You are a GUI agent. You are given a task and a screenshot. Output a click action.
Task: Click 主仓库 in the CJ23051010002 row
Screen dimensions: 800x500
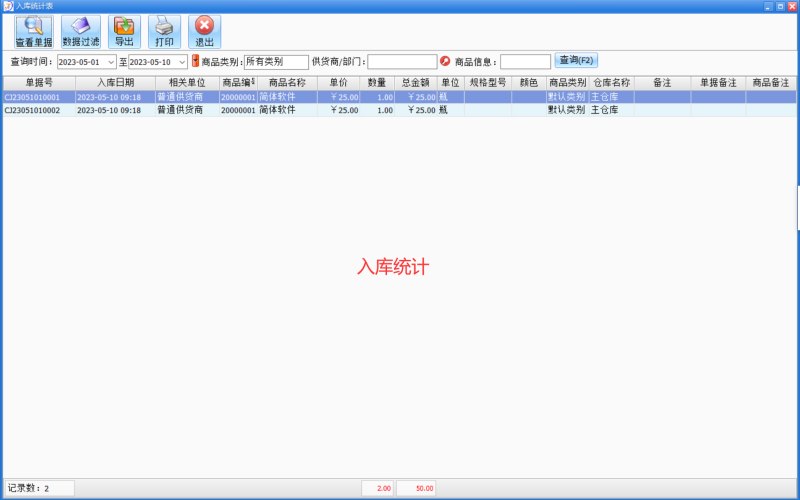pyautogui.click(x=605, y=110)
